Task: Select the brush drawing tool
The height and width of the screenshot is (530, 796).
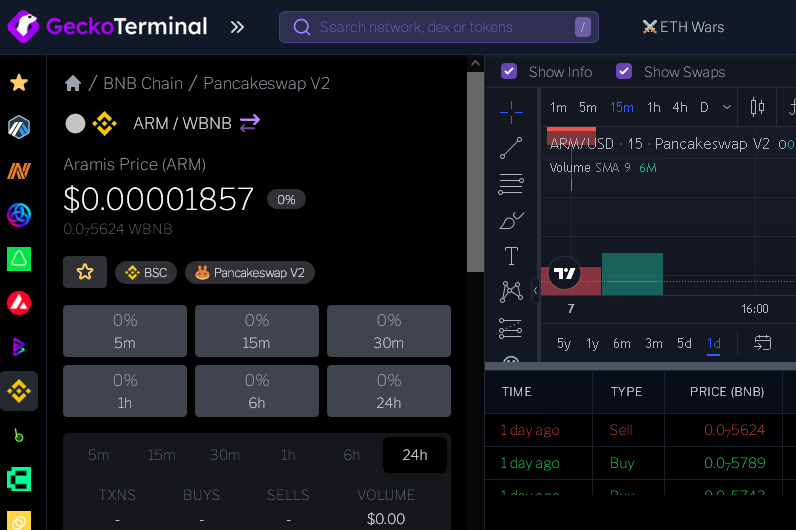Action: pyautogui.click(x=511, y=220)
